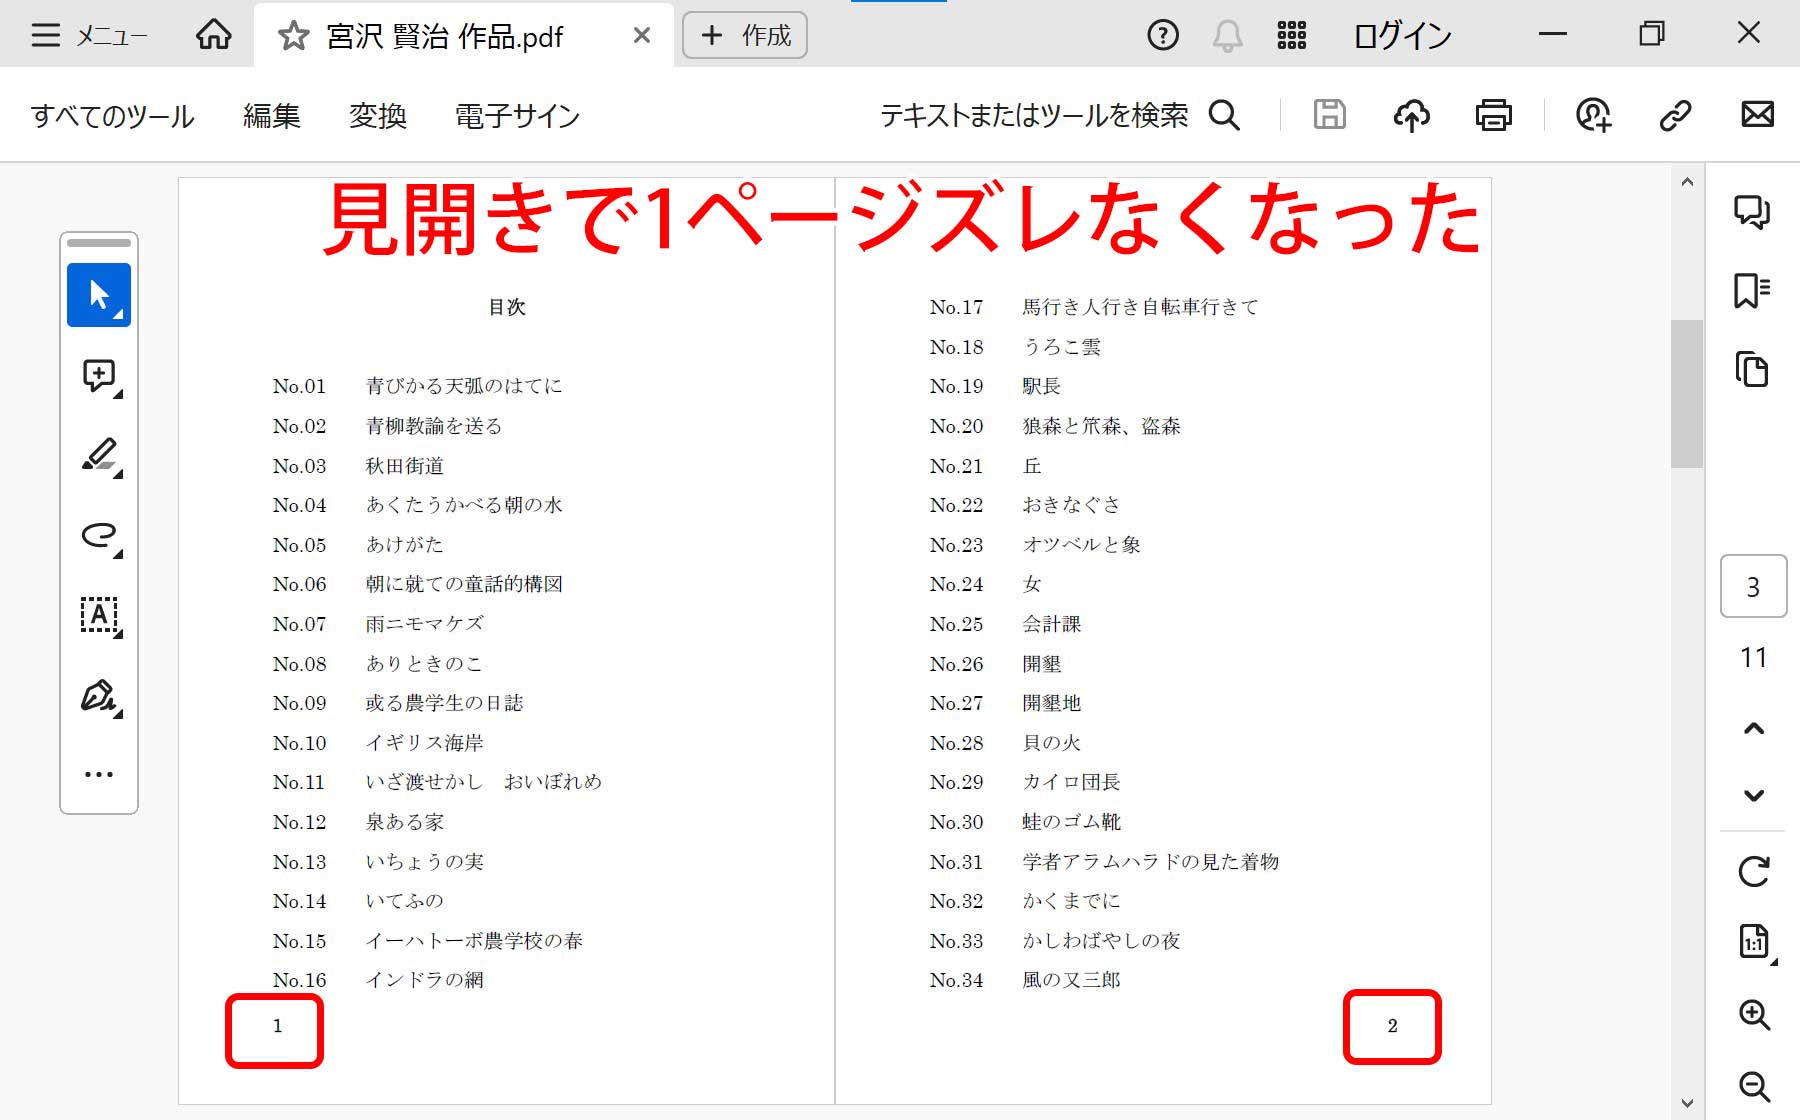Click the entry オツベルと象
1800x1120 pixels.
1081,545
